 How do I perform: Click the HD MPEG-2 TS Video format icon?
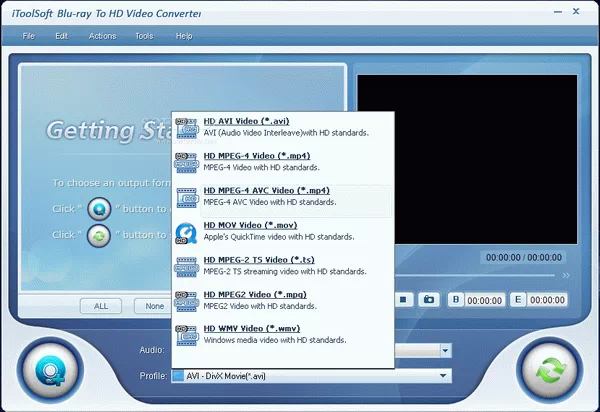pyautogui.click(x=187, y=267)
